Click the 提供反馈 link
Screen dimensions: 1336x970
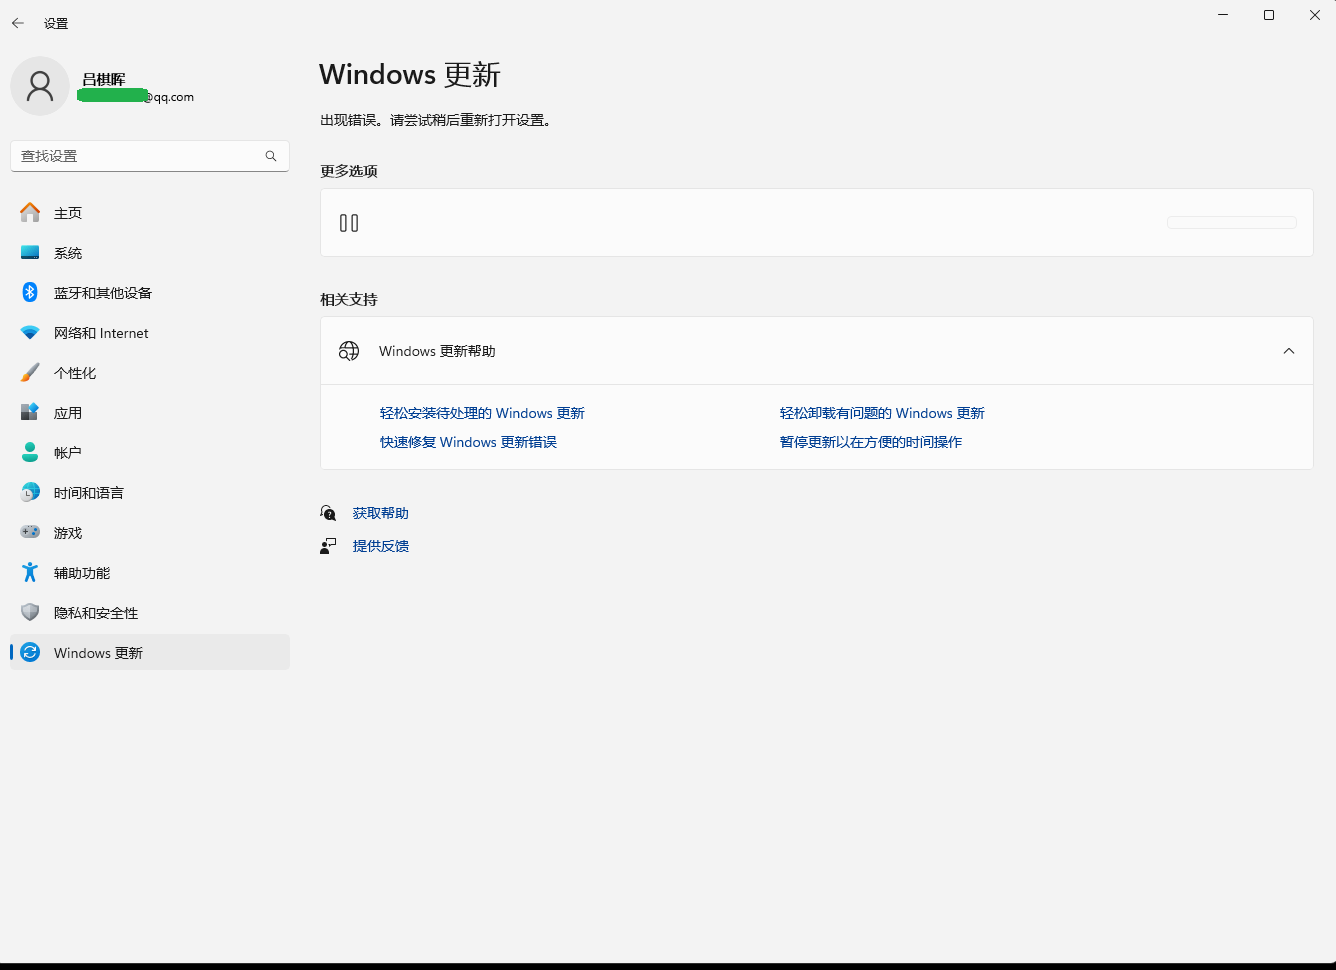point(380,546)
